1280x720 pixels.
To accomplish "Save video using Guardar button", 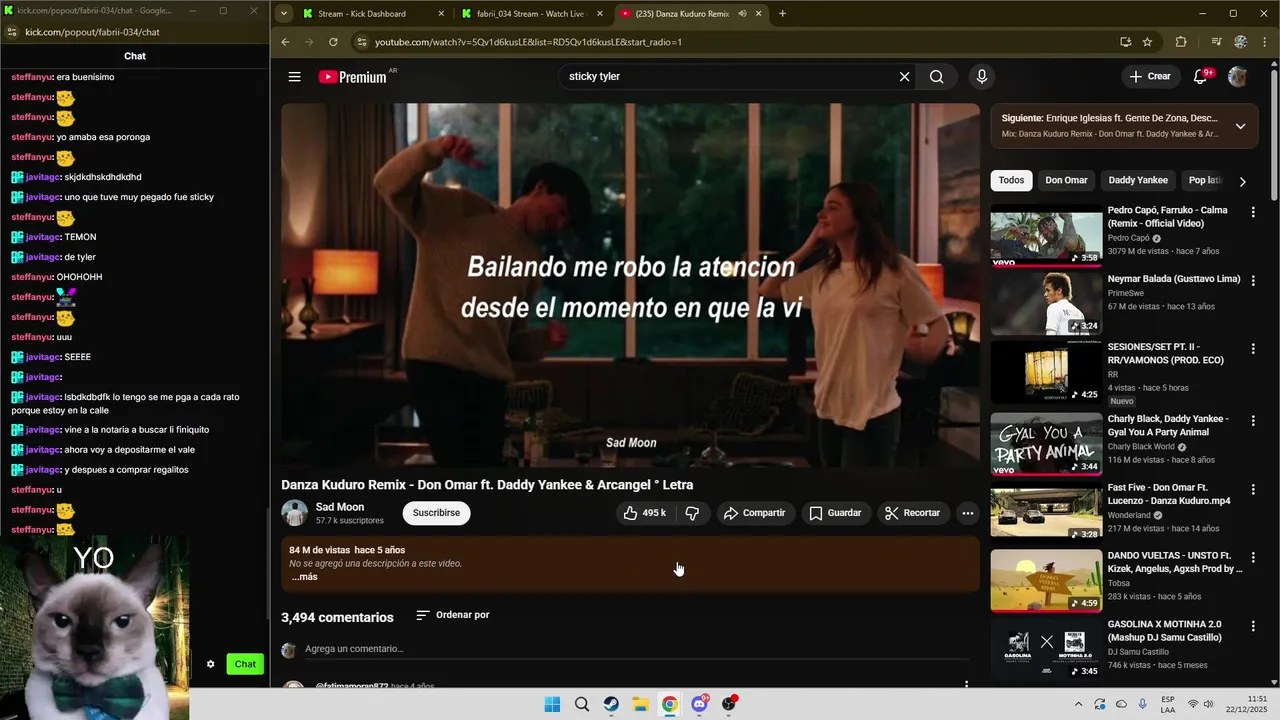I will click(x=835, y=513).
